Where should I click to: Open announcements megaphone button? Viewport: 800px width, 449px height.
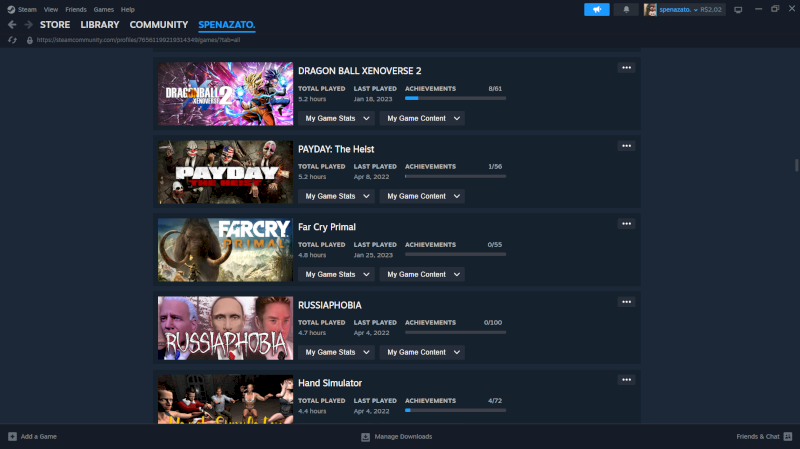pos(596,9)
